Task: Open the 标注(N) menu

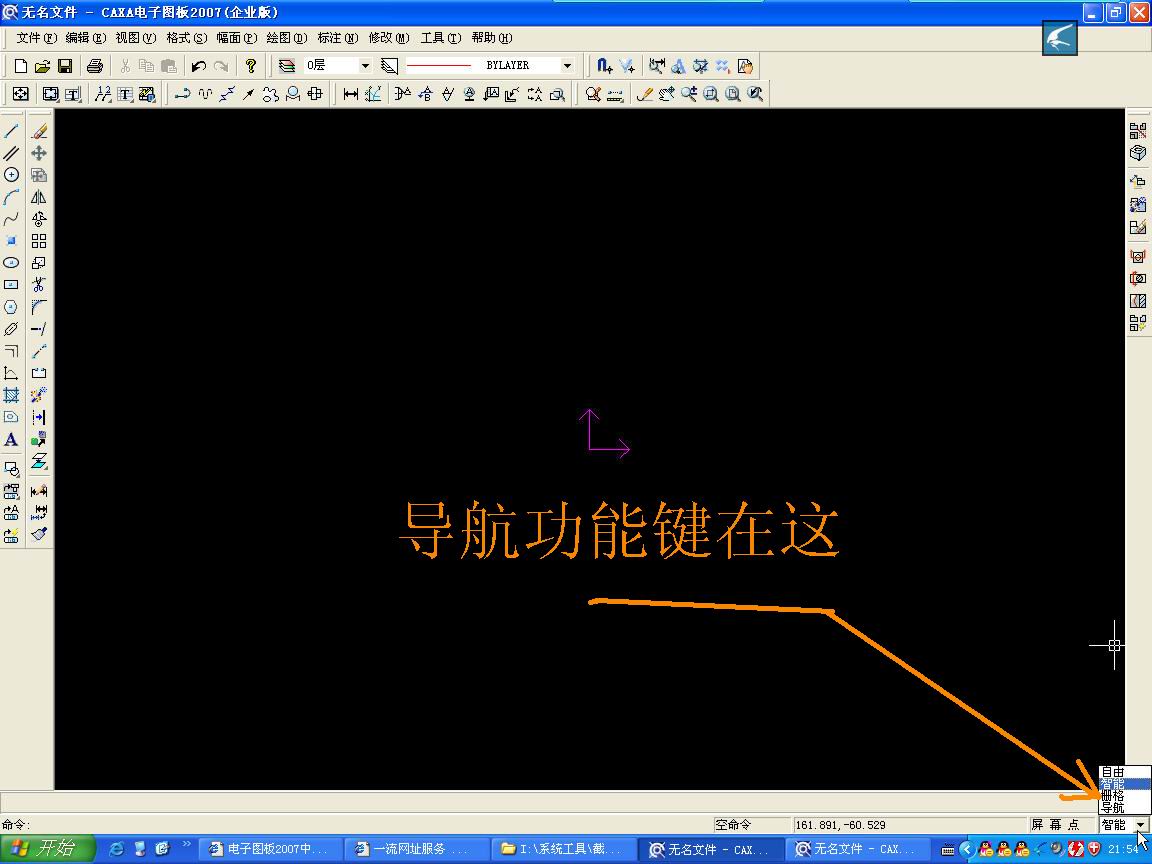Action: click(337, 37)
